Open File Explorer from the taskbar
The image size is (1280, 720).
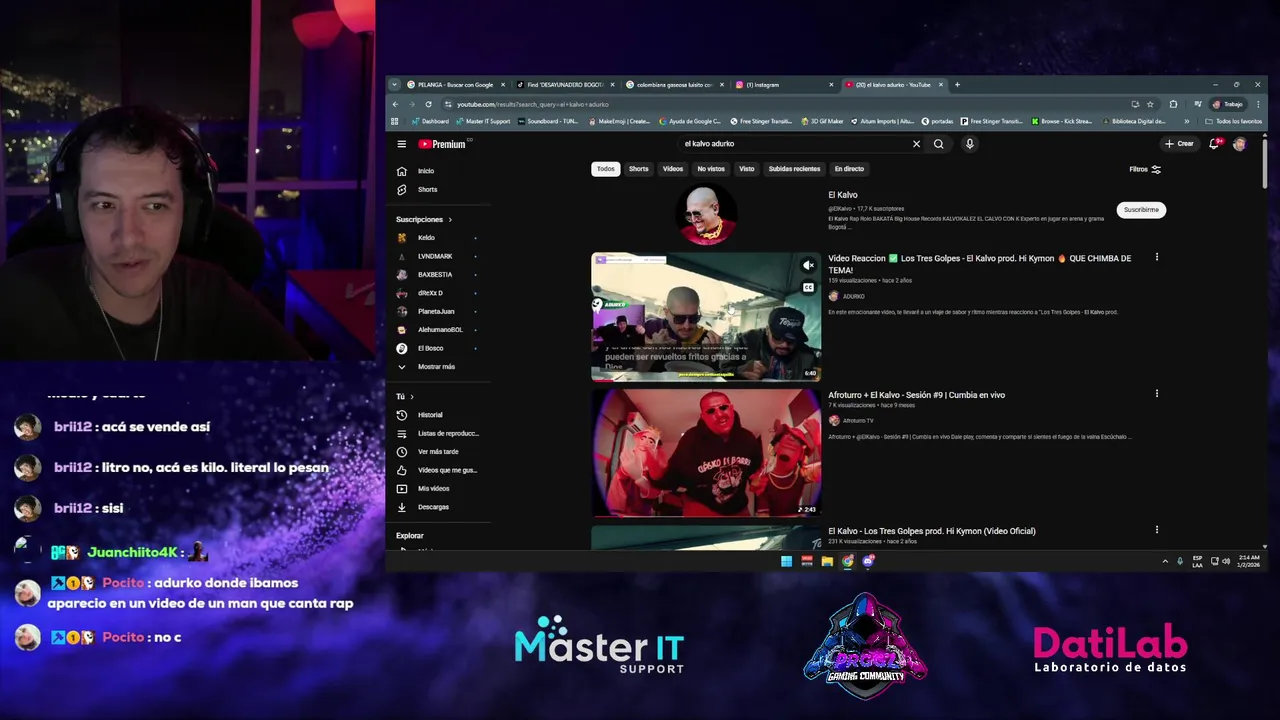[827, 561]
